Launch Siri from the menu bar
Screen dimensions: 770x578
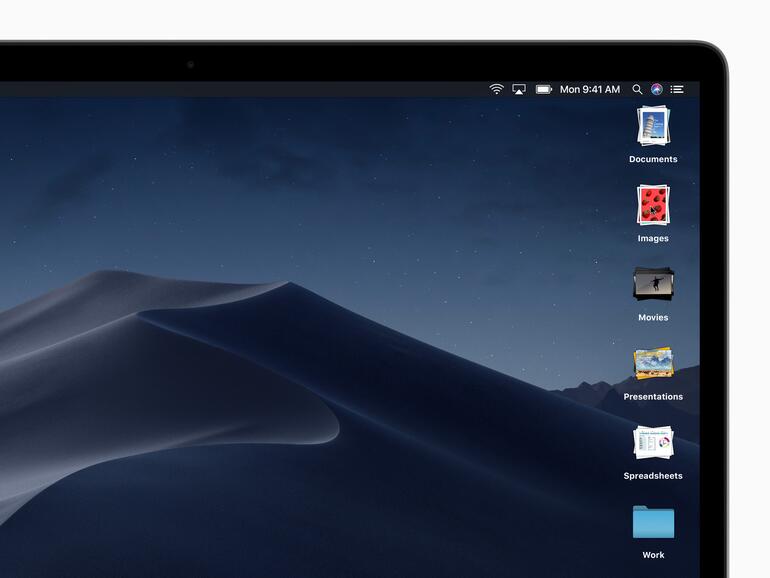[x=657, y=89]
